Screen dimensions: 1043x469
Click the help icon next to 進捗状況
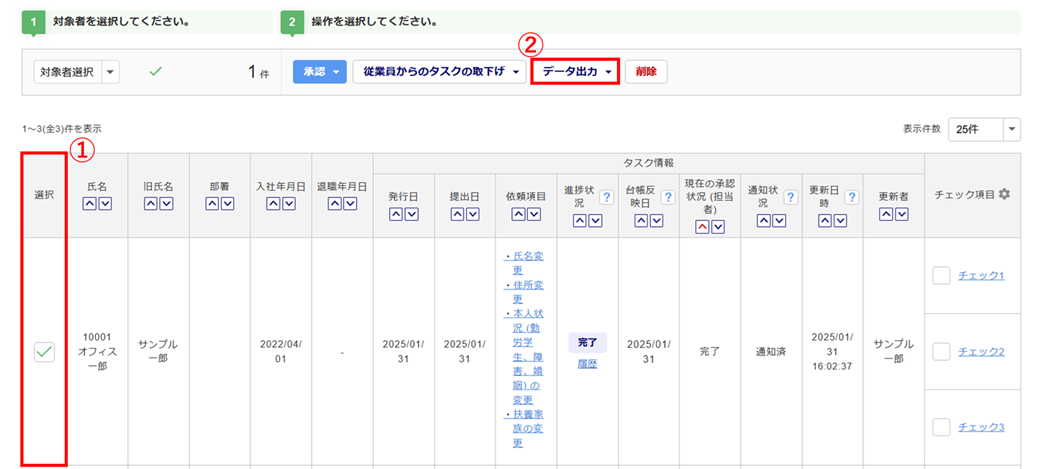coord(605,197)
